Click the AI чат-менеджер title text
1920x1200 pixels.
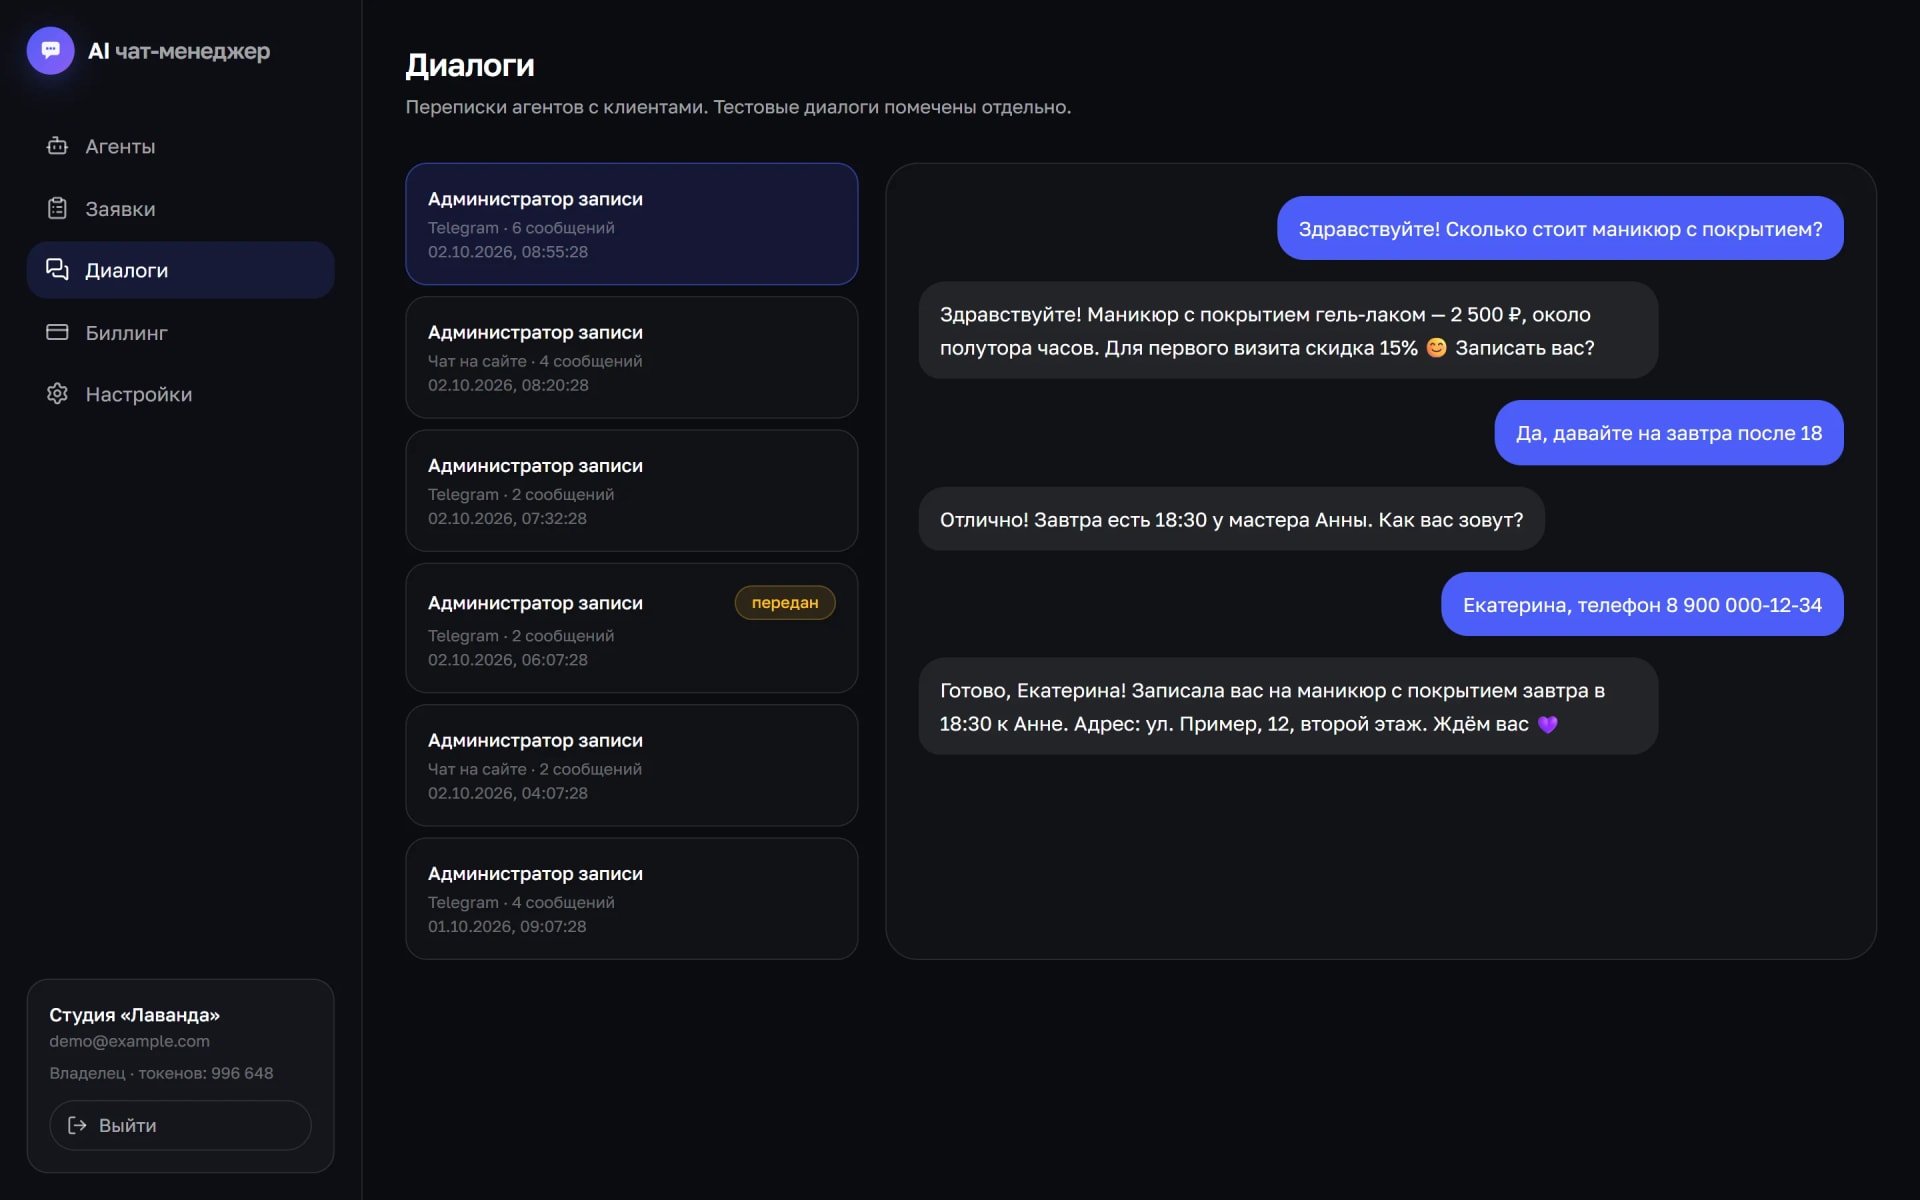pyautogui.click(x=179, y=51)
